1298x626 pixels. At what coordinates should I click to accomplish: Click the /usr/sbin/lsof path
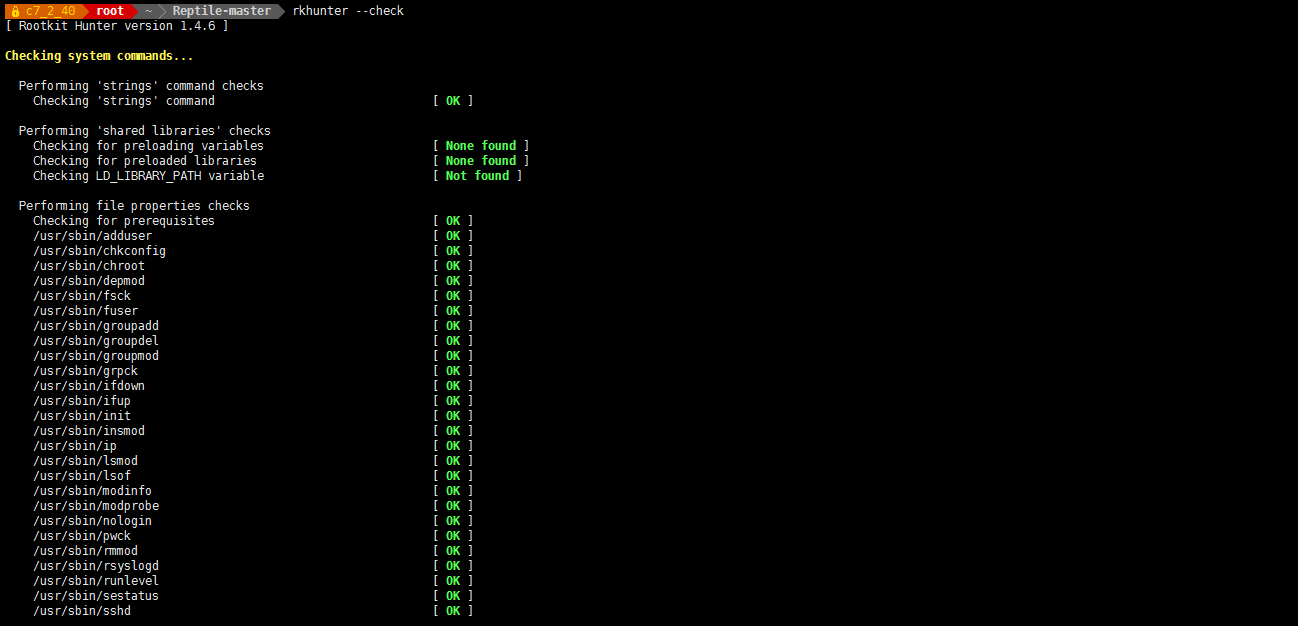82,476
